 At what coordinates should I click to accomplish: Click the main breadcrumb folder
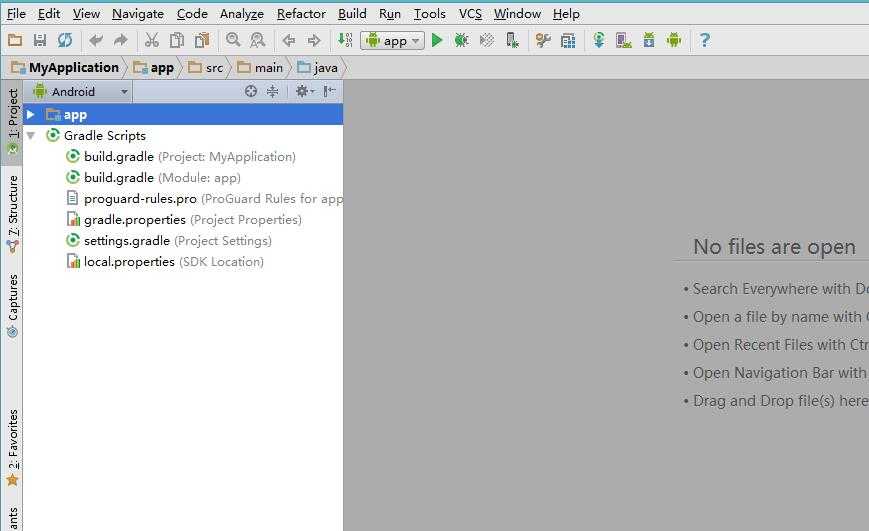click(x=260, y=68)
